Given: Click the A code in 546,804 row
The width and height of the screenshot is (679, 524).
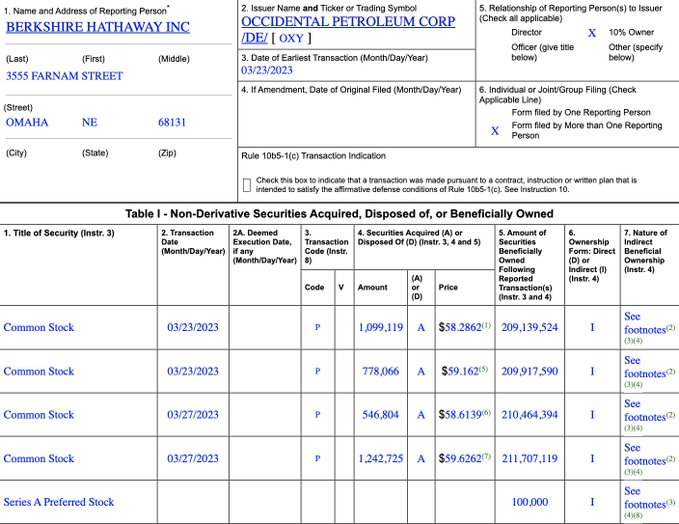Looking at the screenshot, I should click(421, 415).
